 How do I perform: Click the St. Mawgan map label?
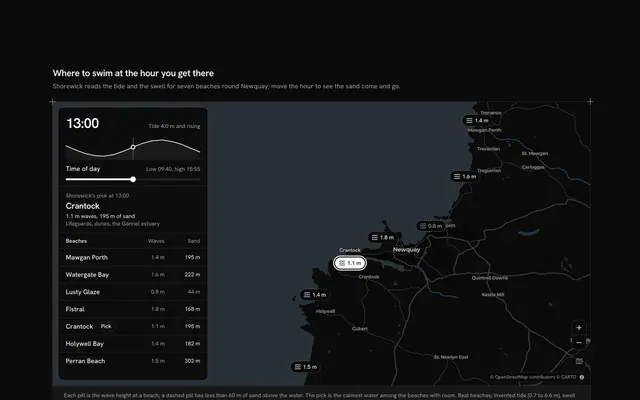(x=535, y=153)
